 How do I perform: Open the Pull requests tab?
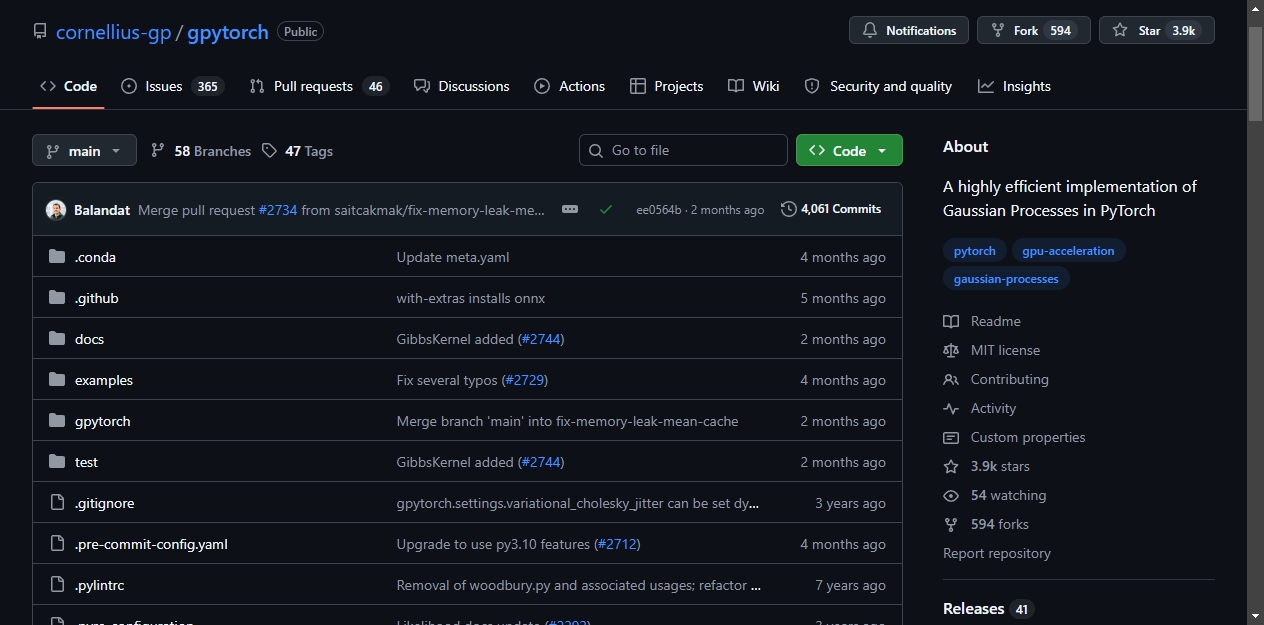[318, 86]
